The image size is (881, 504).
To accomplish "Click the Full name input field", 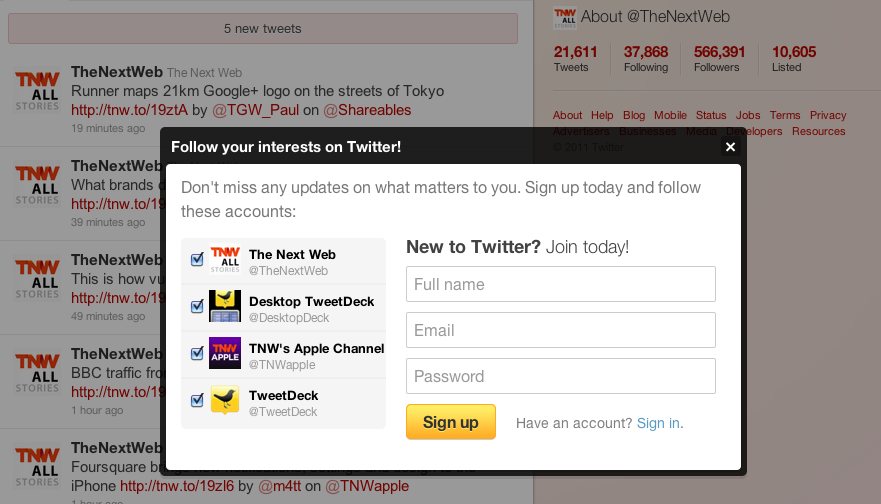I will point(560,284).
